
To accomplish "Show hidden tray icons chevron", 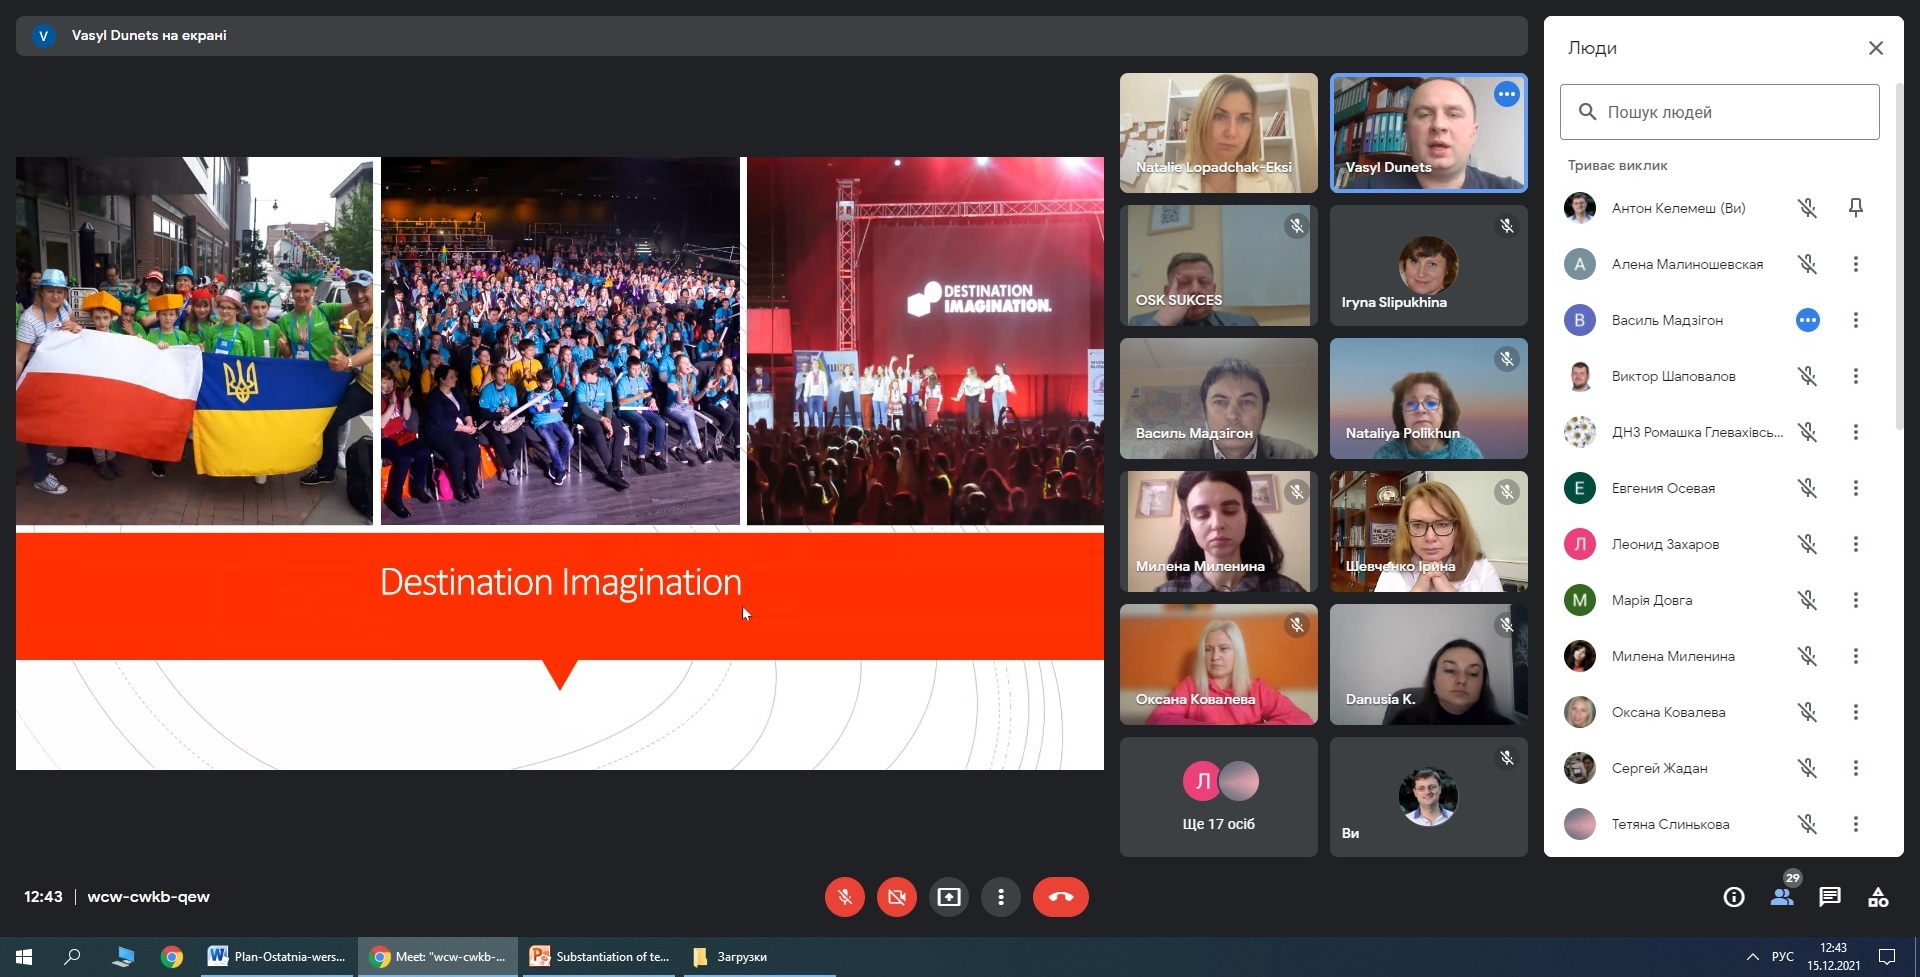I will coord(1752,957).
